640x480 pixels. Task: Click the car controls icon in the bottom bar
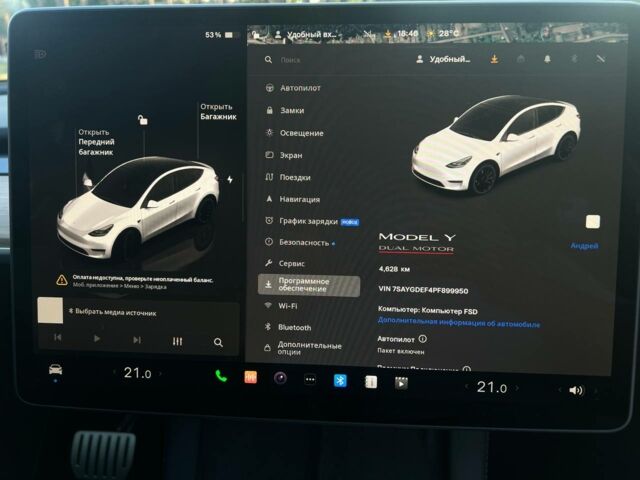(56, 370)
